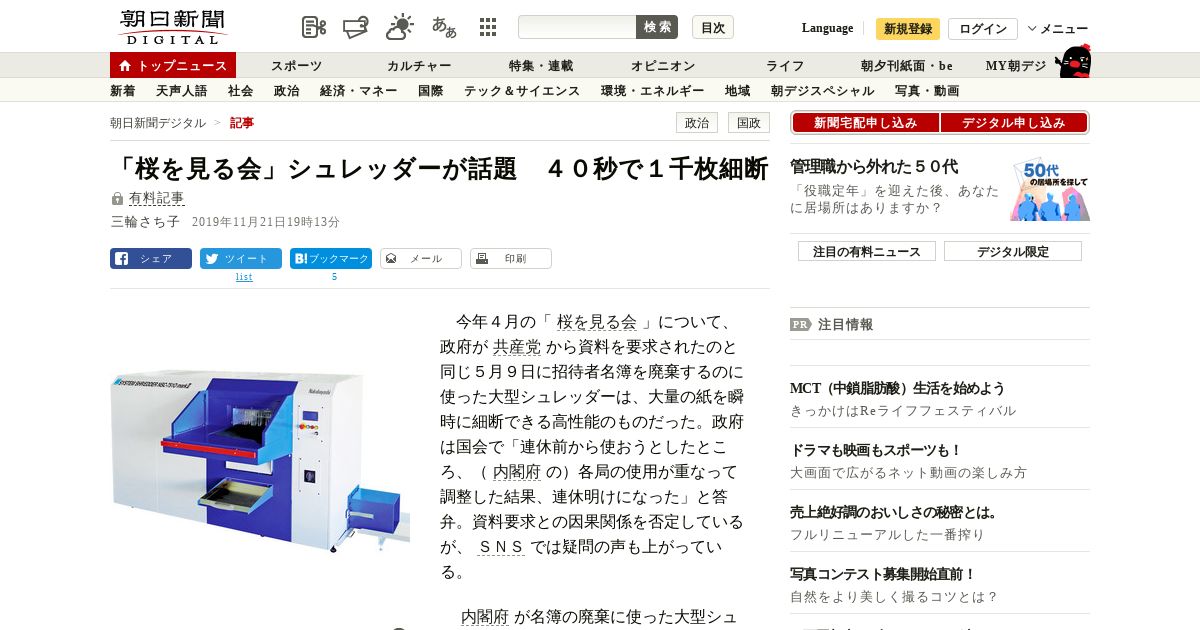Screen dimensions: 1200x630
Task: Click the Hatena B! bookmark icon
Action: (x=300, y=258)
